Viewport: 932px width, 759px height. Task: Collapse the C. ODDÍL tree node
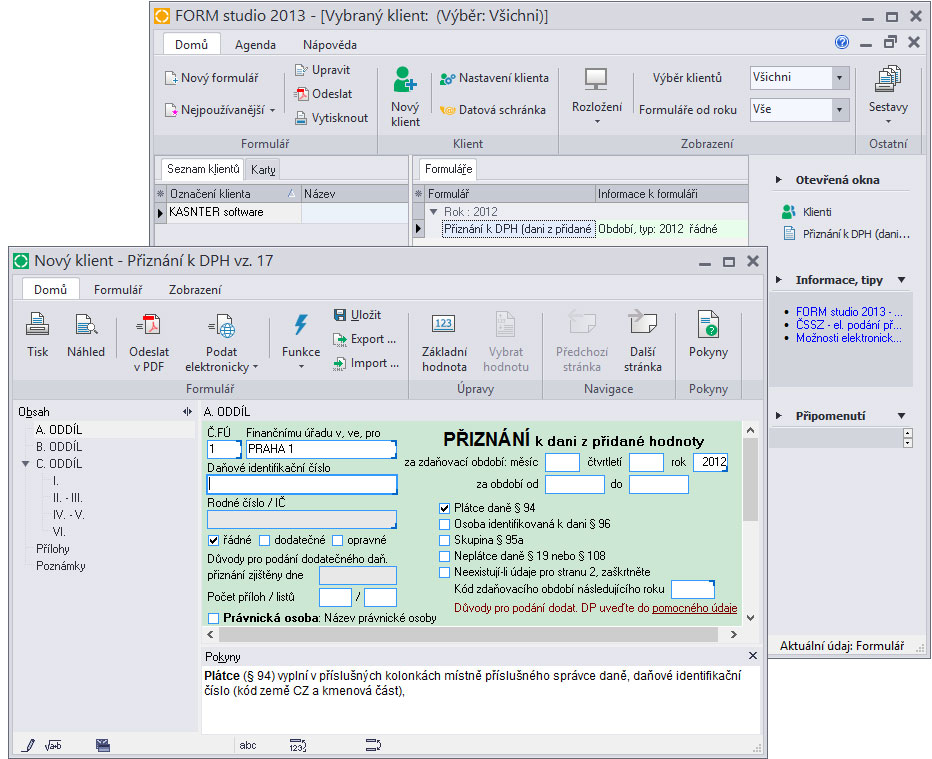point(26,464)
